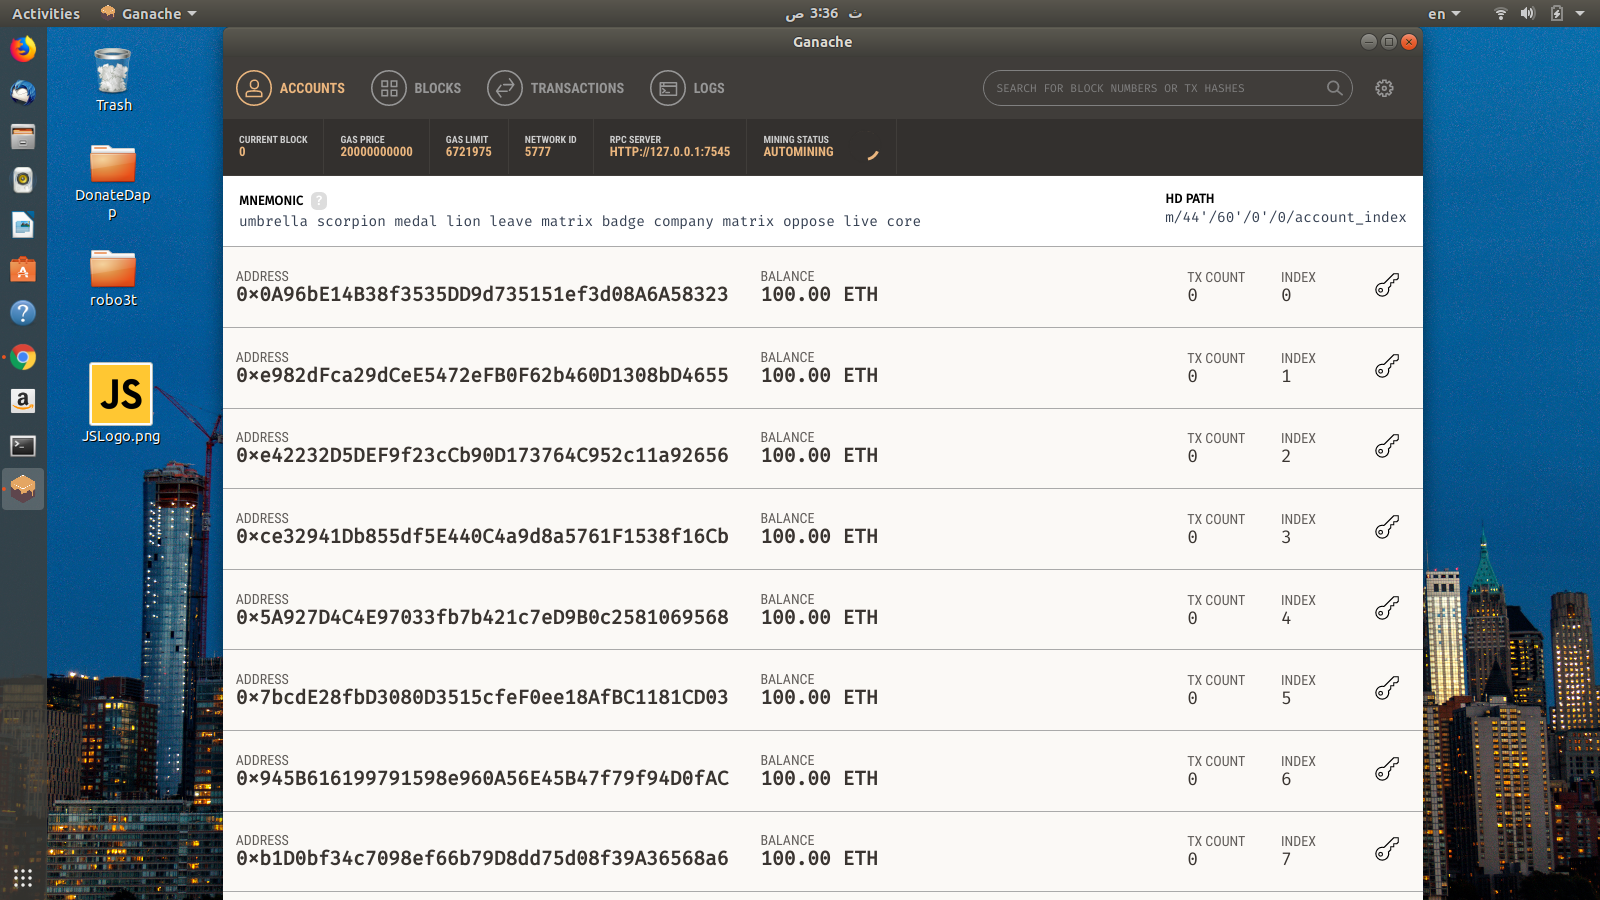Show private key for account index 7

click(x=1386, y=850)
